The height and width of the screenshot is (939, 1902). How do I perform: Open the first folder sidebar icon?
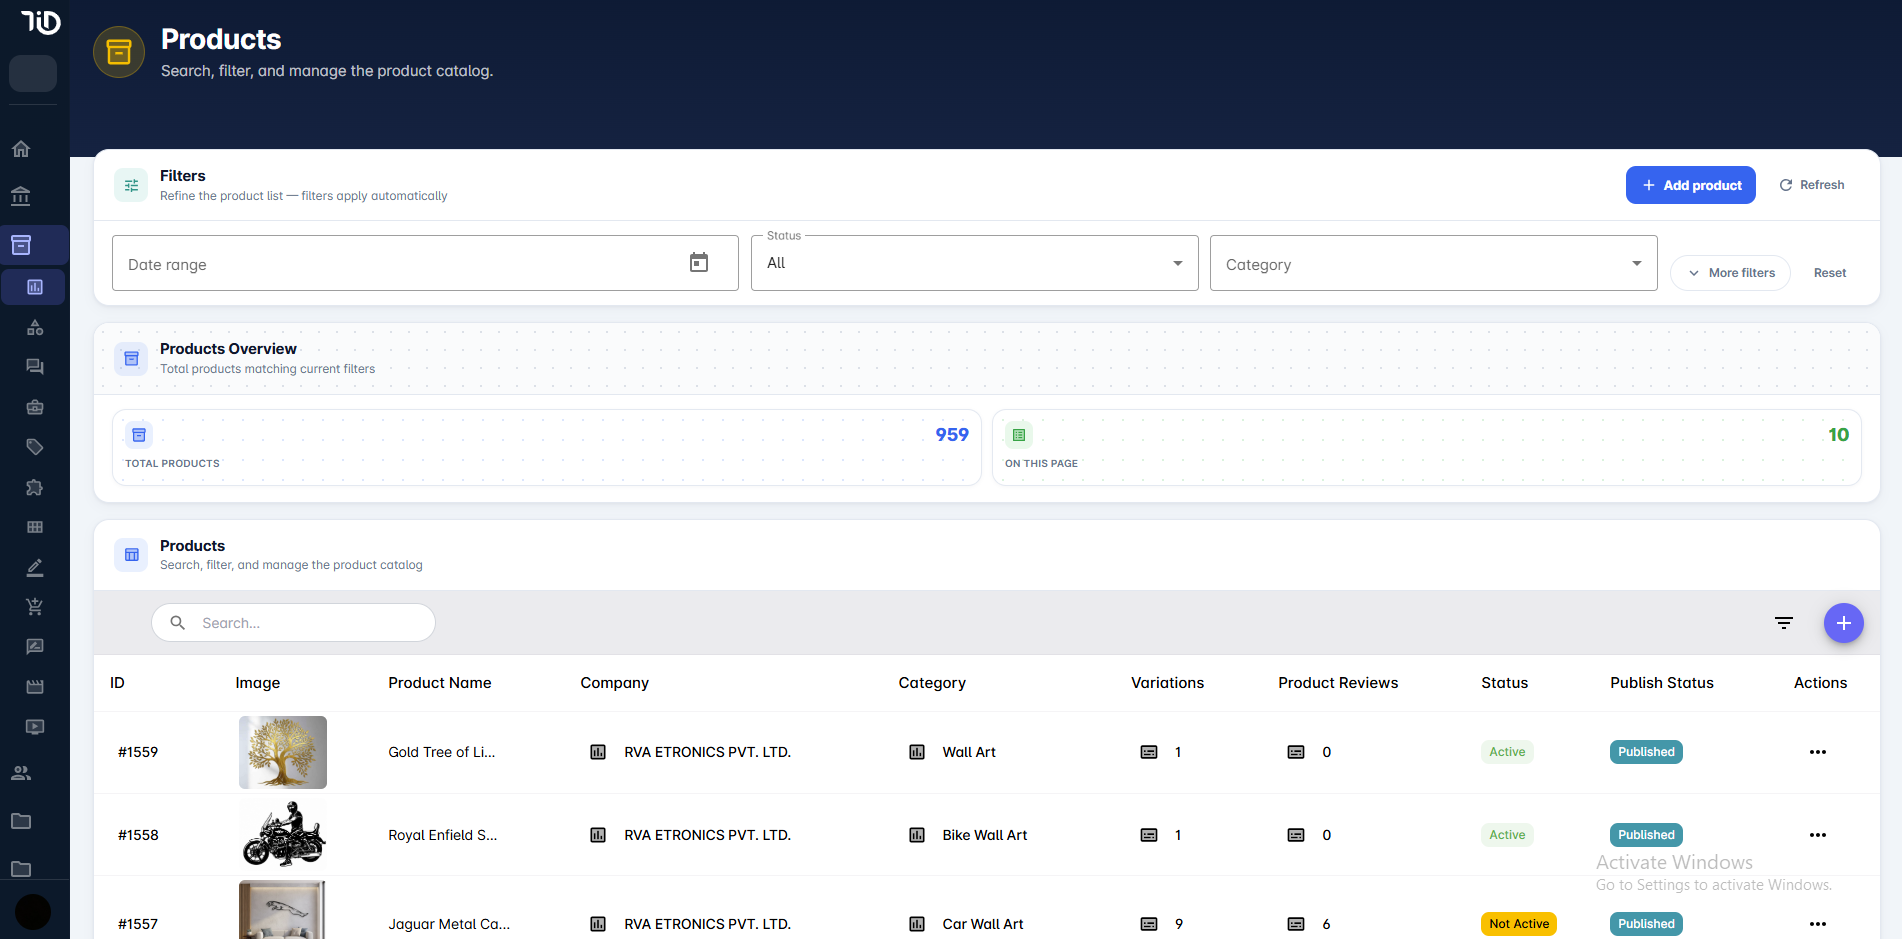click(21, 821)
